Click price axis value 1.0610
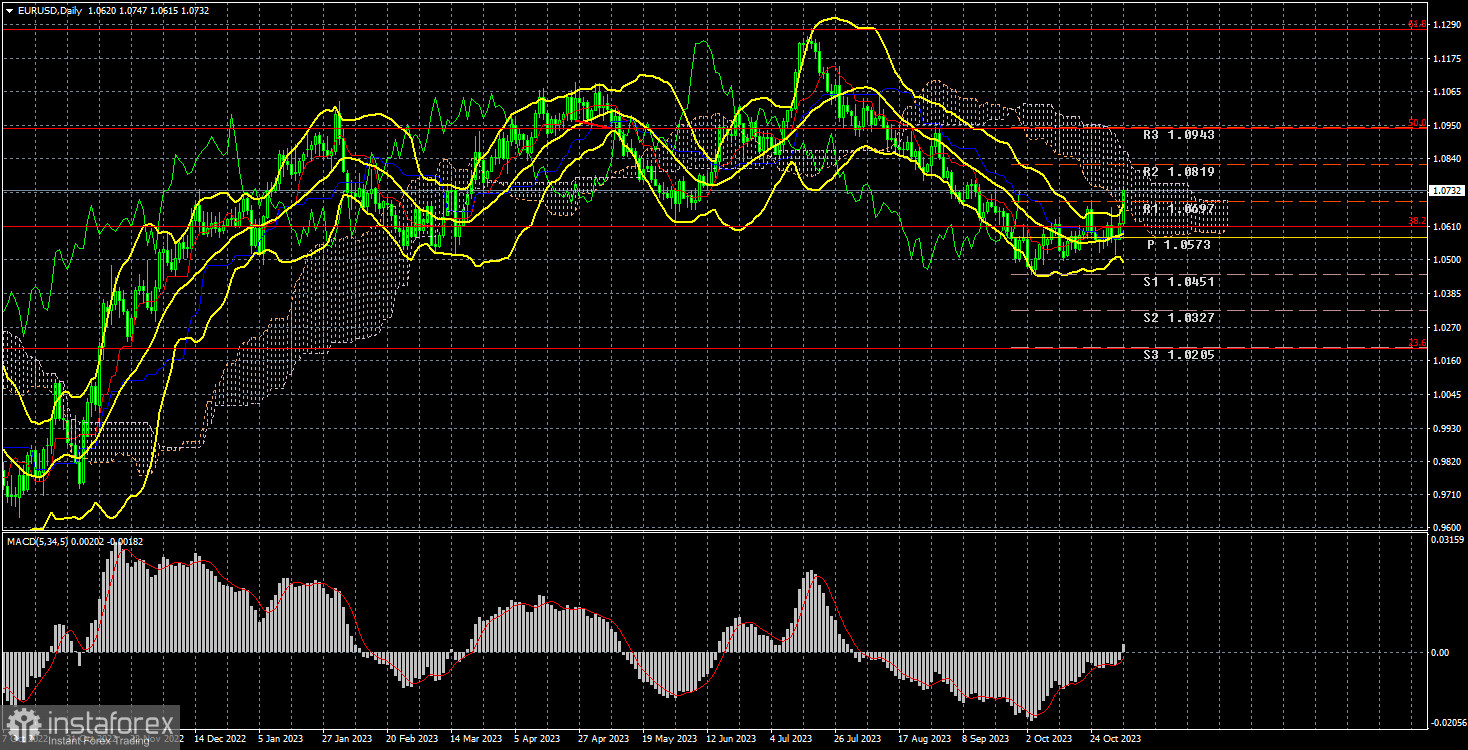The width and height of the screenshot is (1468, 750). 1446,226
